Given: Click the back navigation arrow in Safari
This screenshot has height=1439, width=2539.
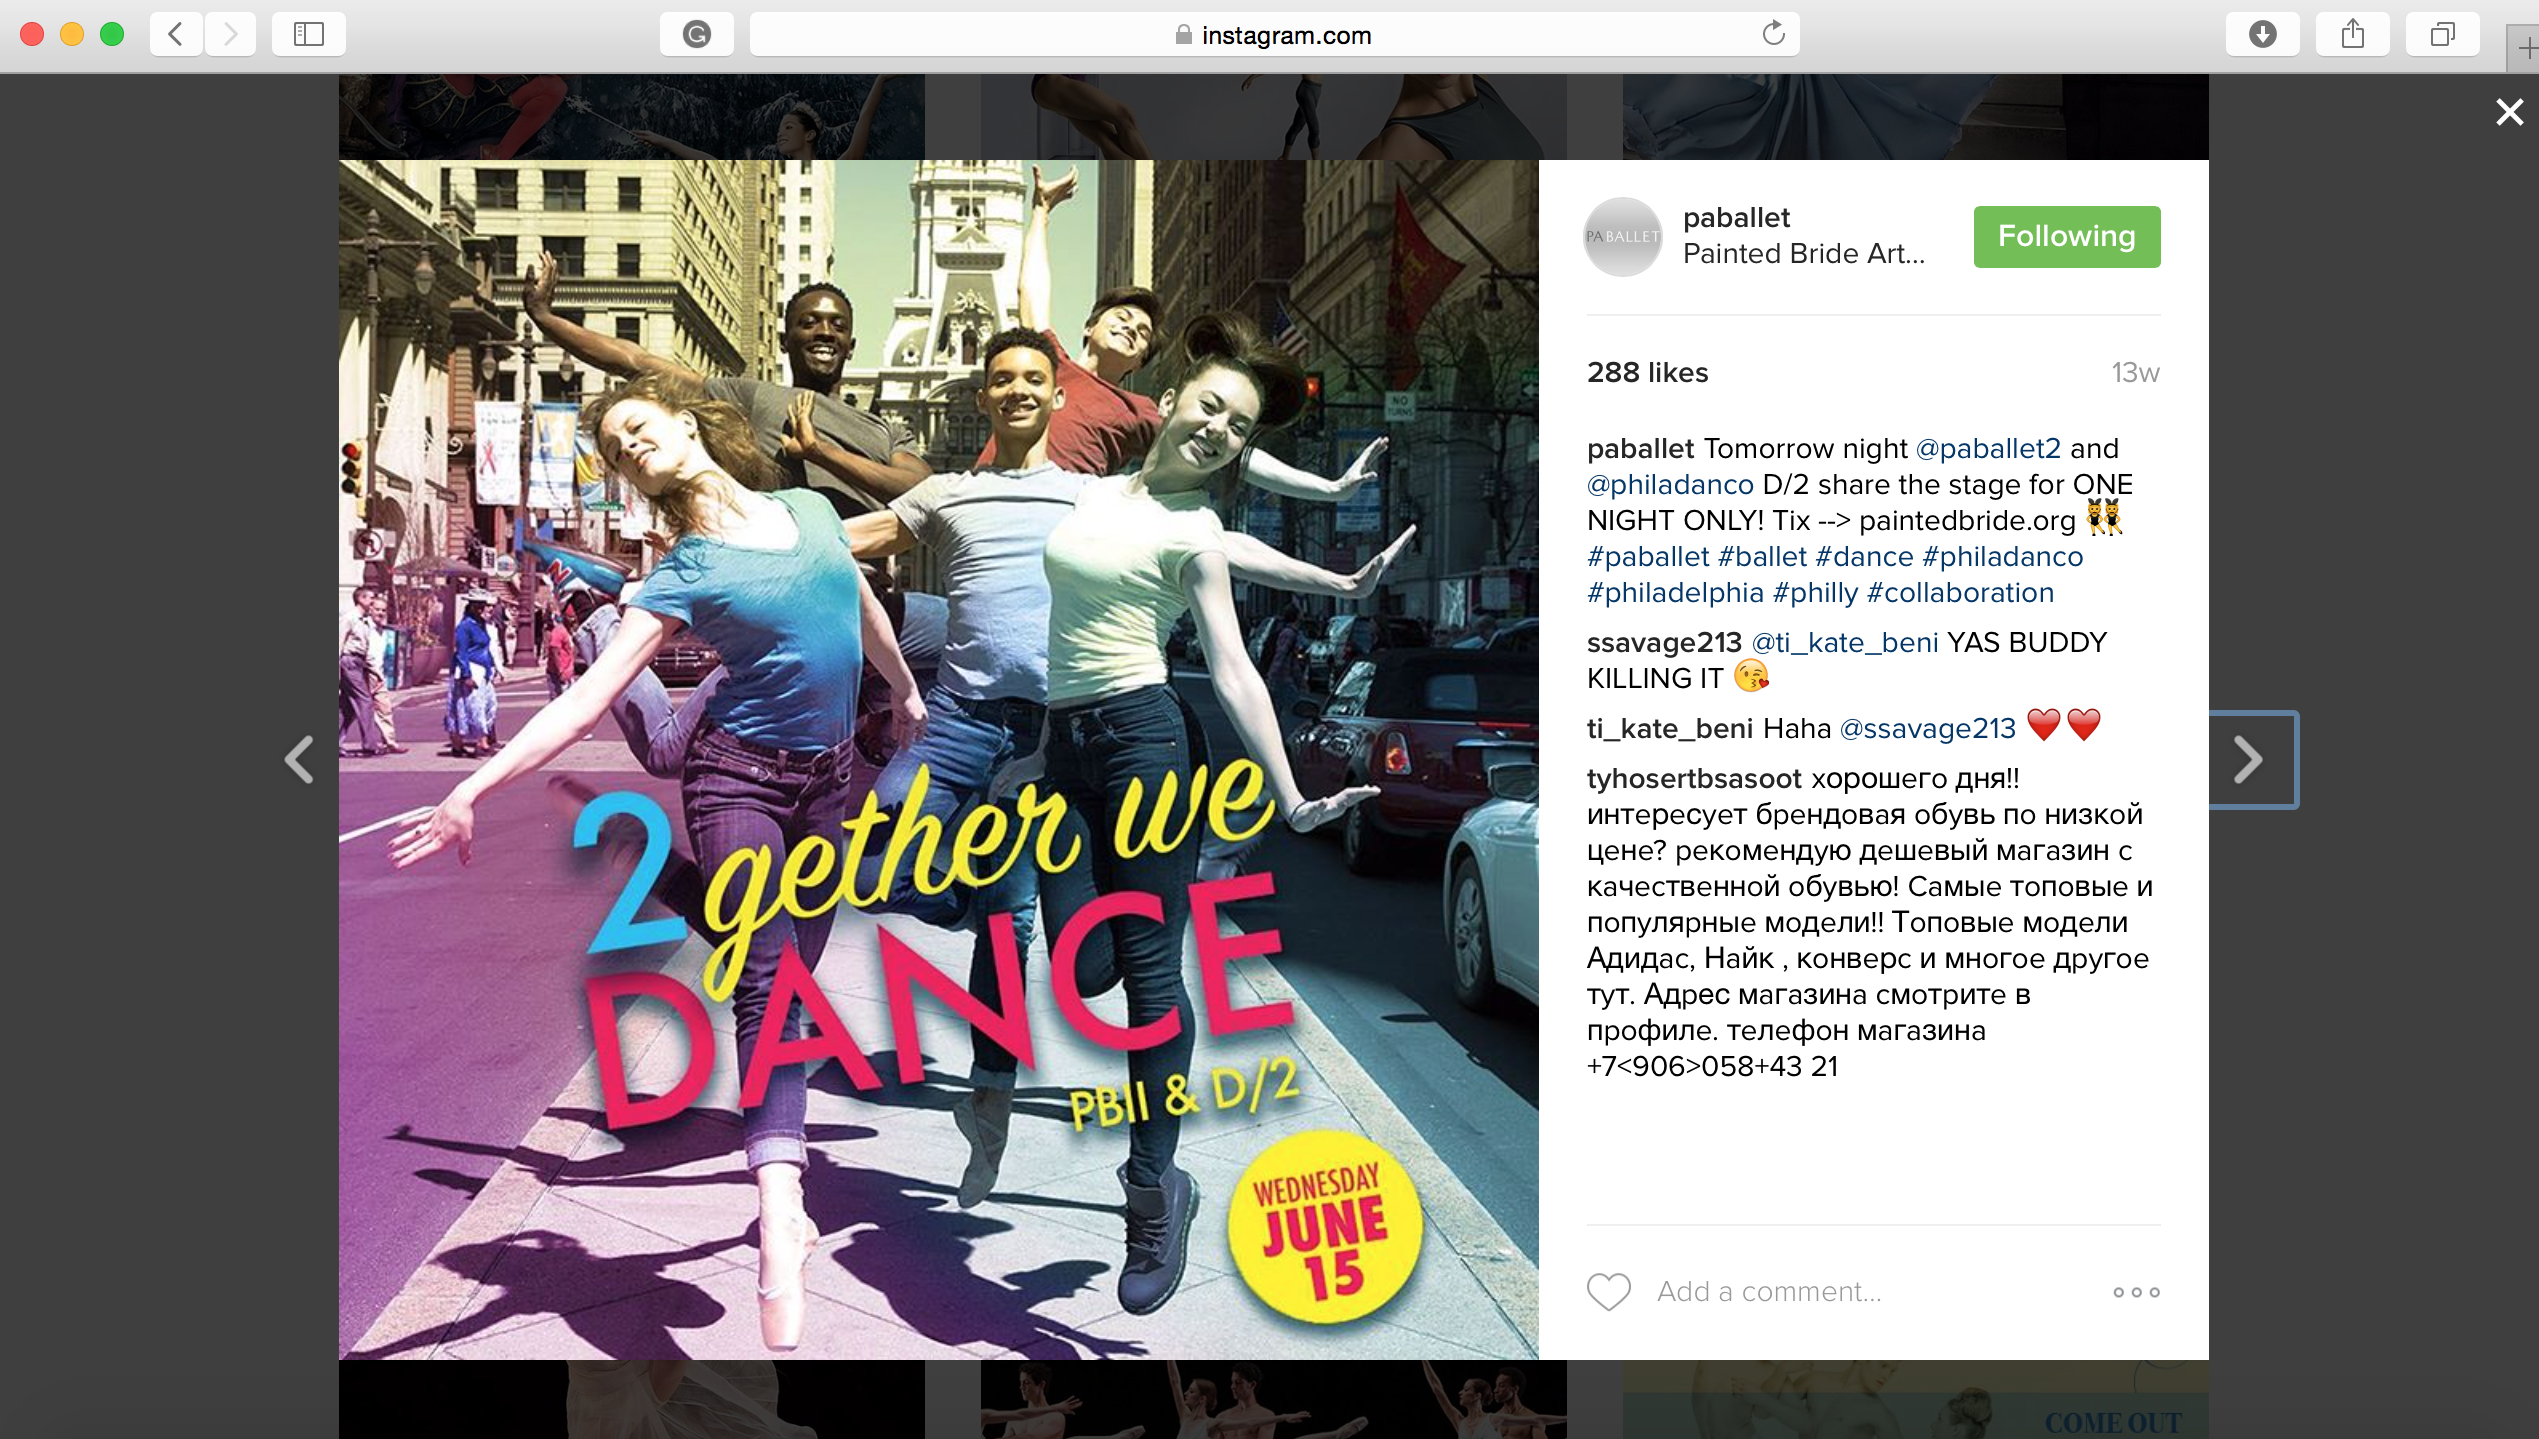Looking at the screenshot, I should pyautogui.click(x=176, y=33).
